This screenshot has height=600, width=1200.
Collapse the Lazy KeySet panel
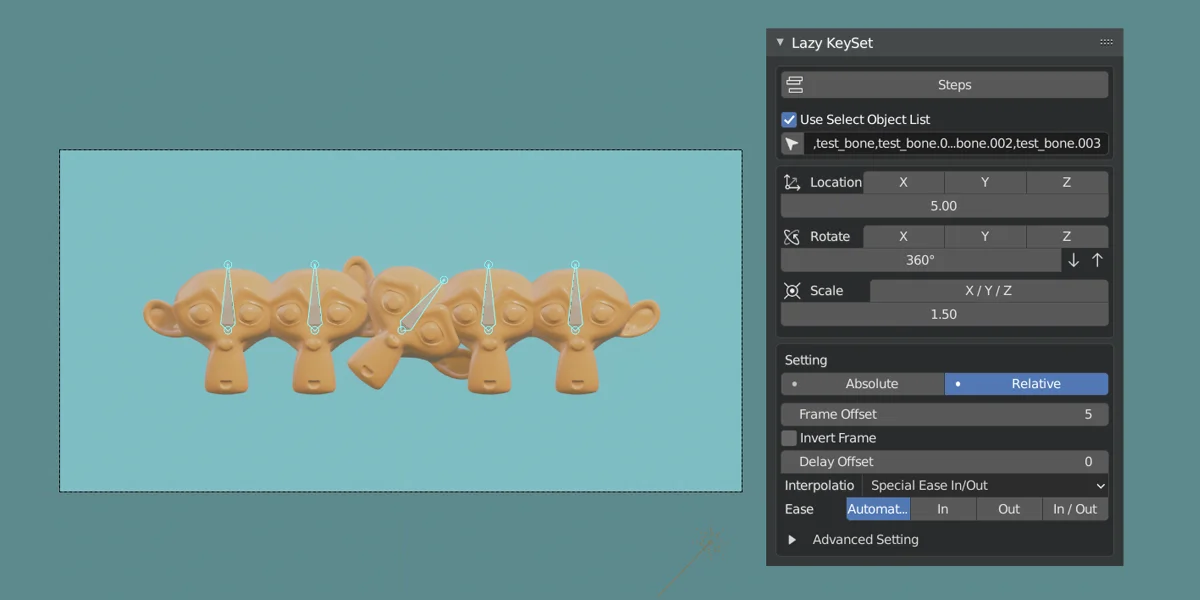pyautogui.click(x=780, y=43)
